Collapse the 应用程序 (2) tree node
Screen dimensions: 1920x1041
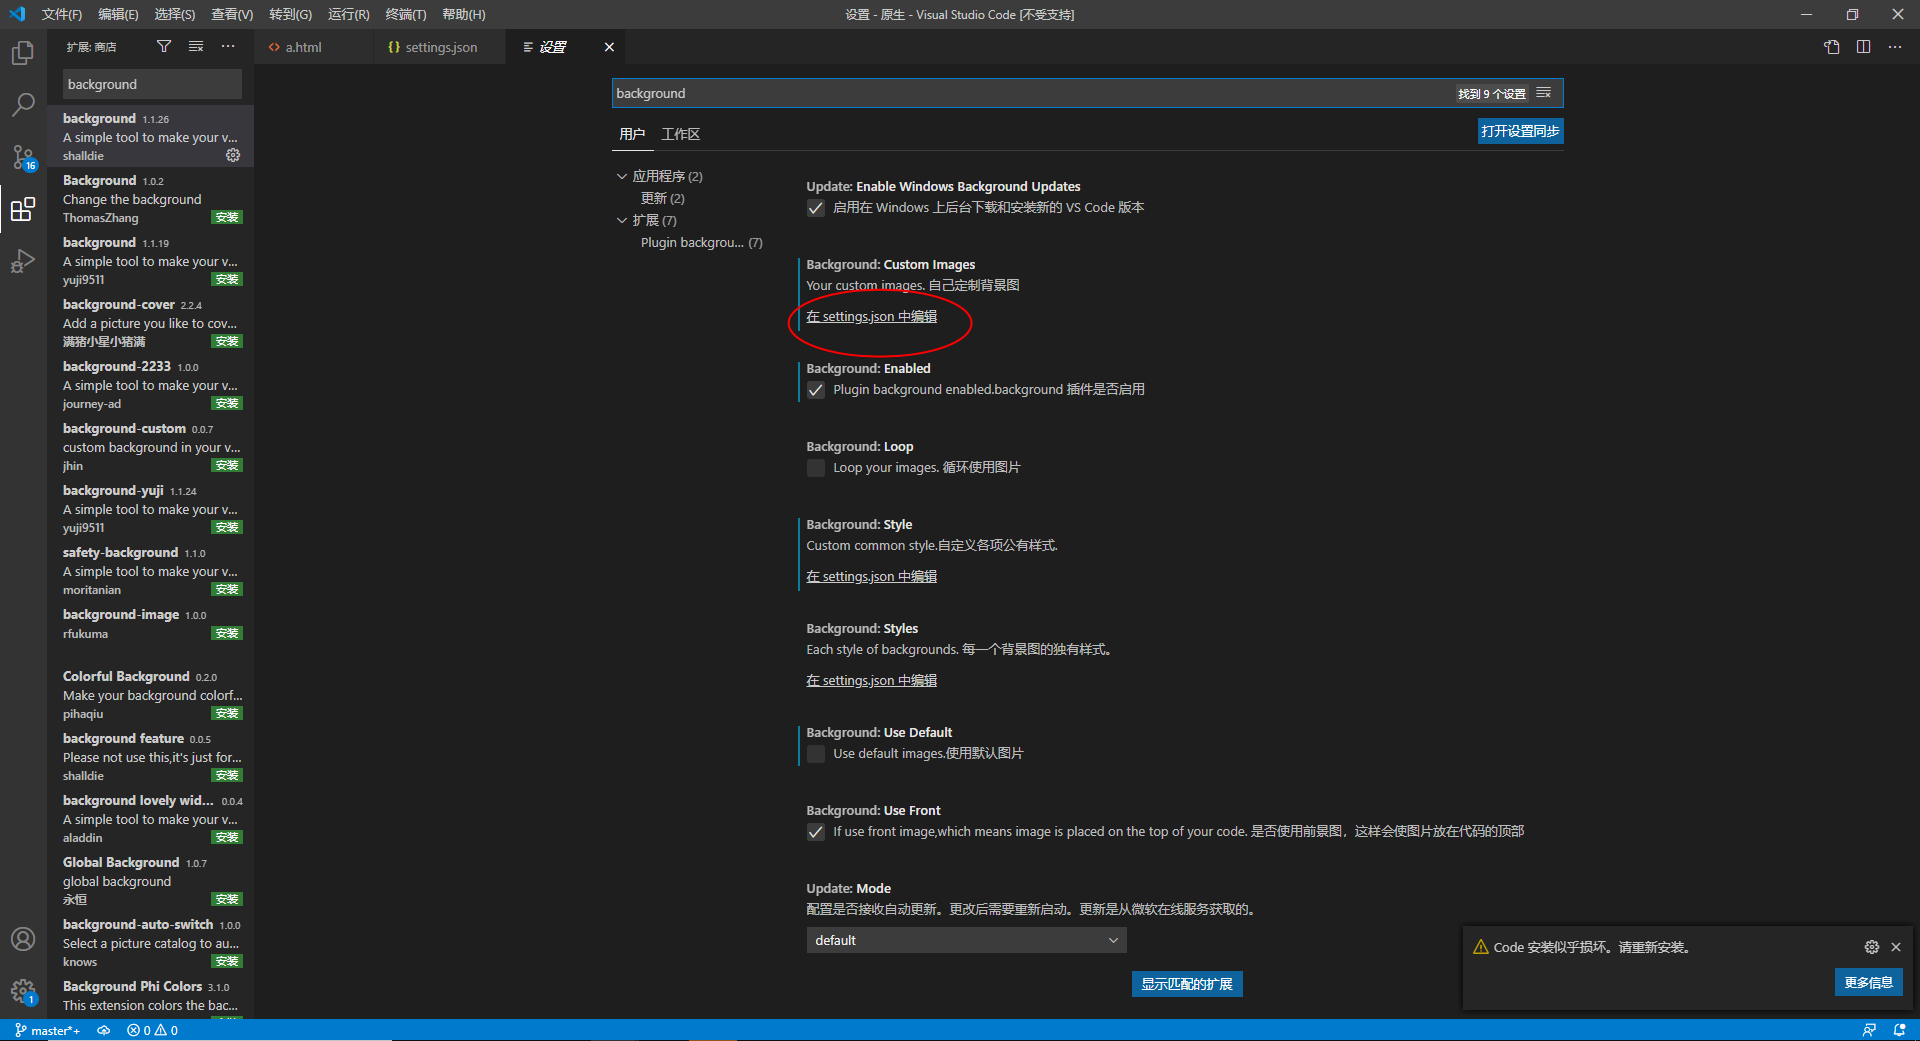(x=622, y=176)
